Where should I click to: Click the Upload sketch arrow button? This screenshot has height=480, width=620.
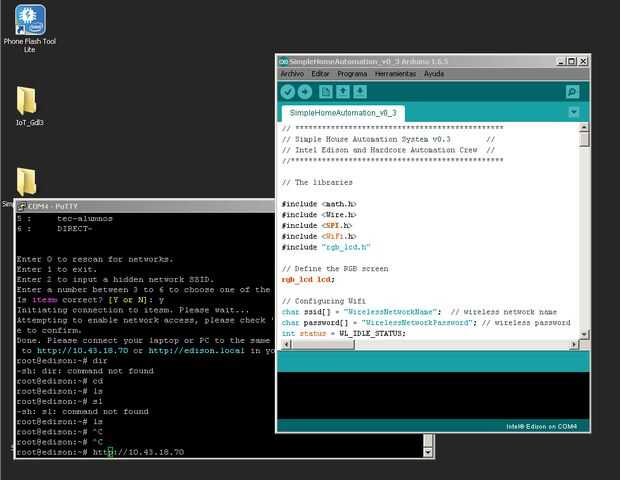304,92
